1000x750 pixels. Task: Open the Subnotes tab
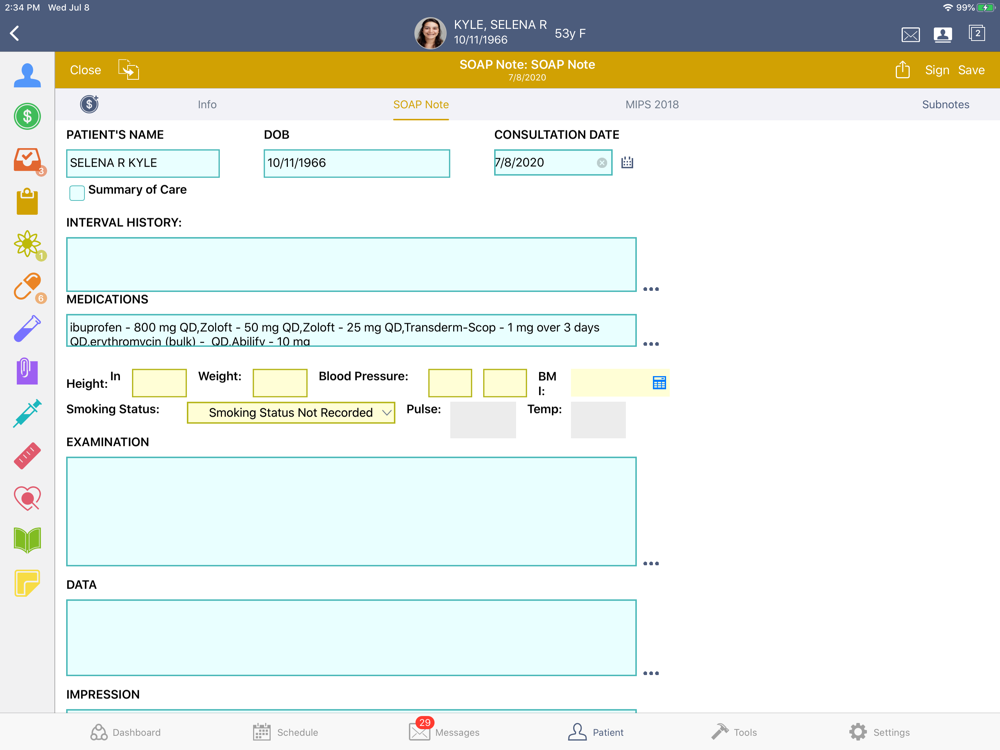[x=945, y=104]
